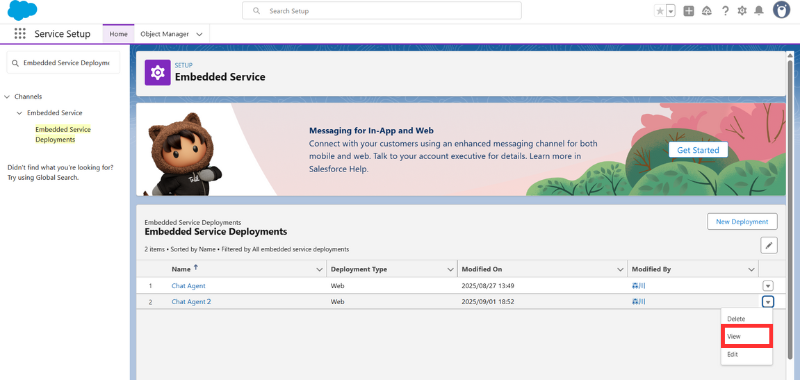800x380 pixels.
Task: Open the Help question mark icon
Action: pyautogui.click(x=725, y=11)
